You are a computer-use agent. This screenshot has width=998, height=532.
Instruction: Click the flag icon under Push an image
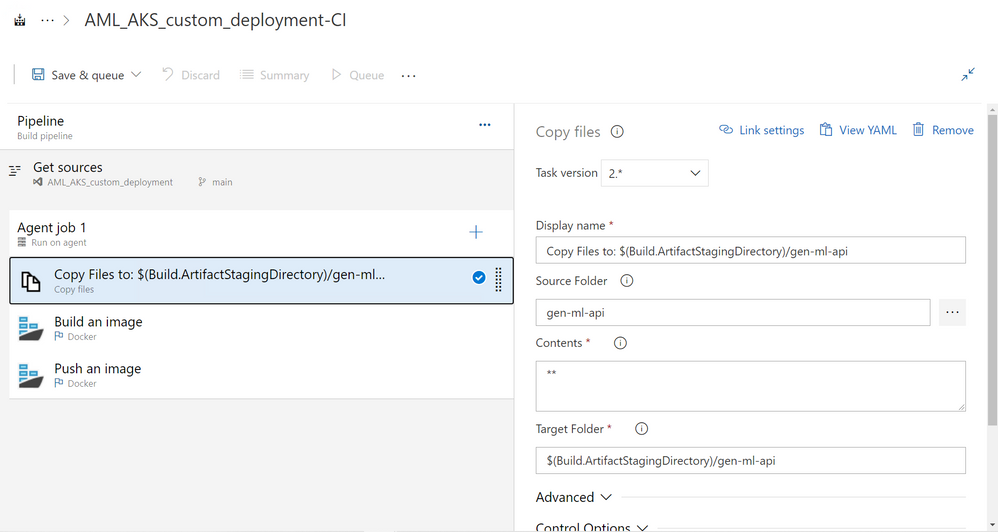pos(59,383)
